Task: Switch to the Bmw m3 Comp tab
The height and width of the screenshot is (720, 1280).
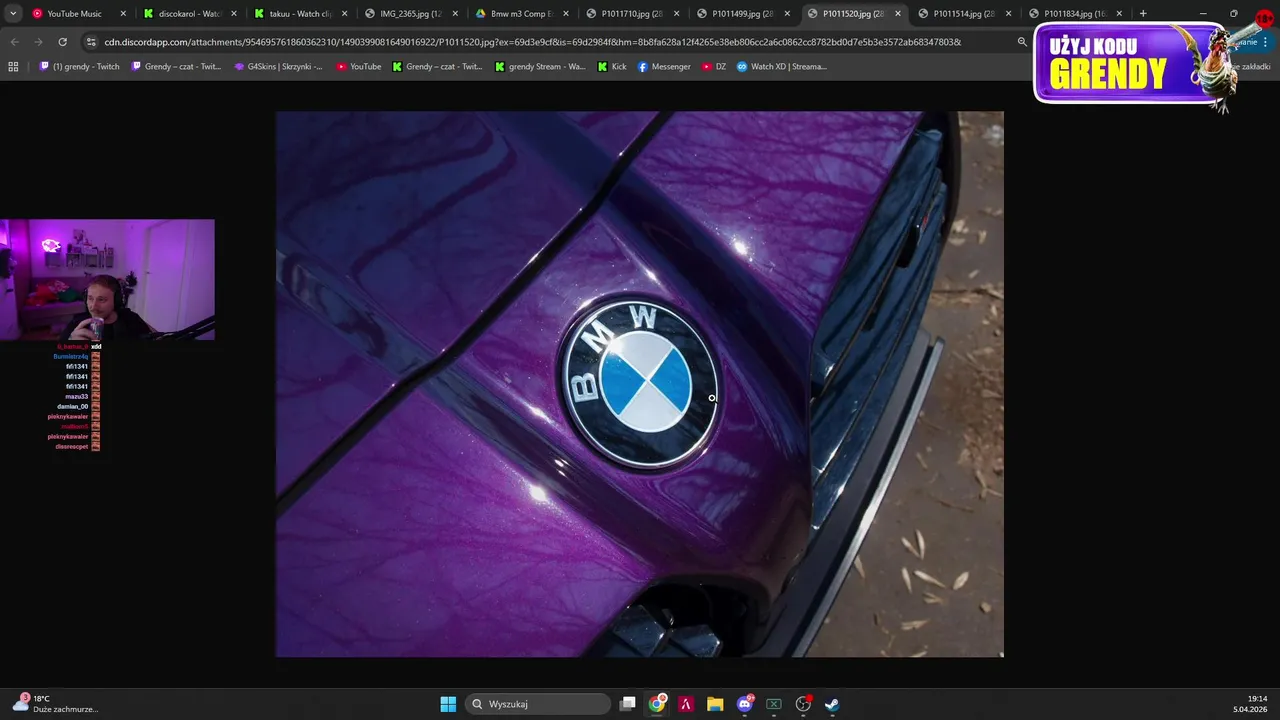Action: (521, 14)
